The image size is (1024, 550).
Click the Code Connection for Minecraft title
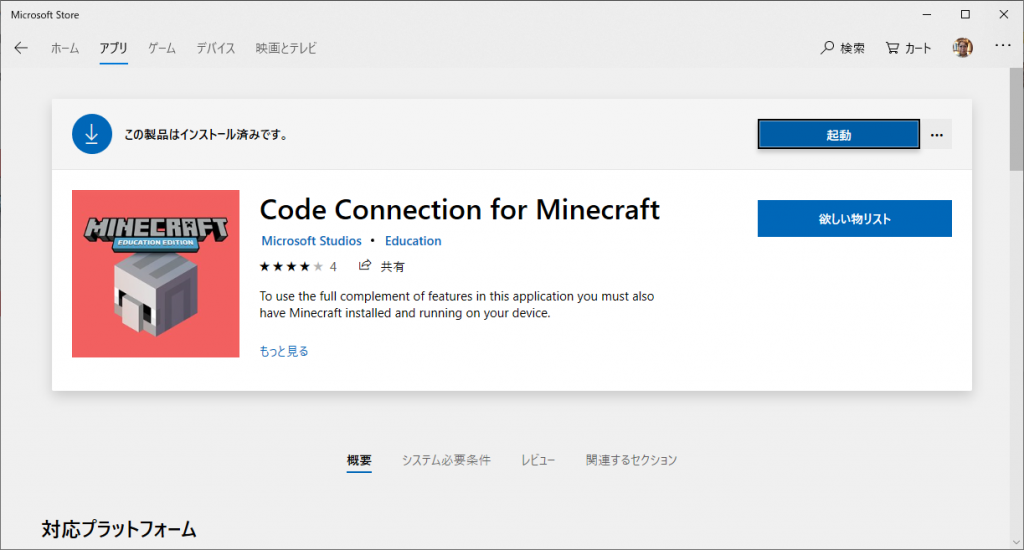(x=460, y=210)
